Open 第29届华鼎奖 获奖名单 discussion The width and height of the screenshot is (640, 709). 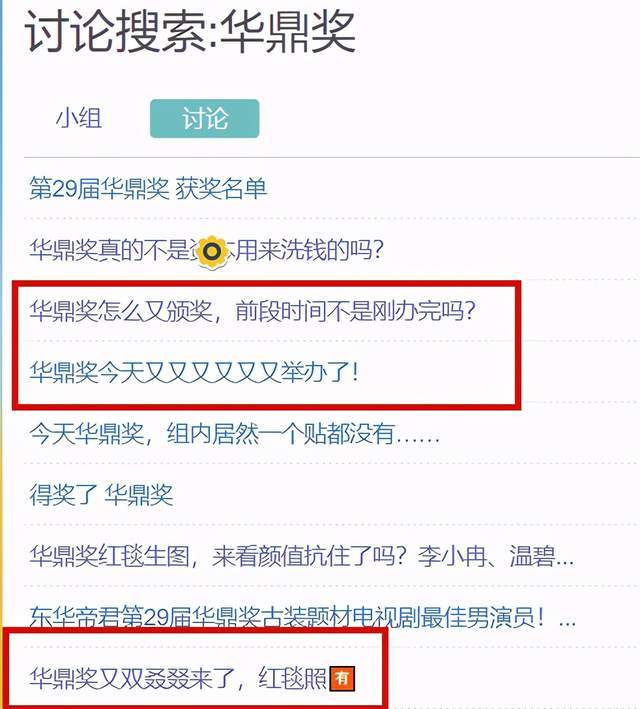[x=148, y=189]
